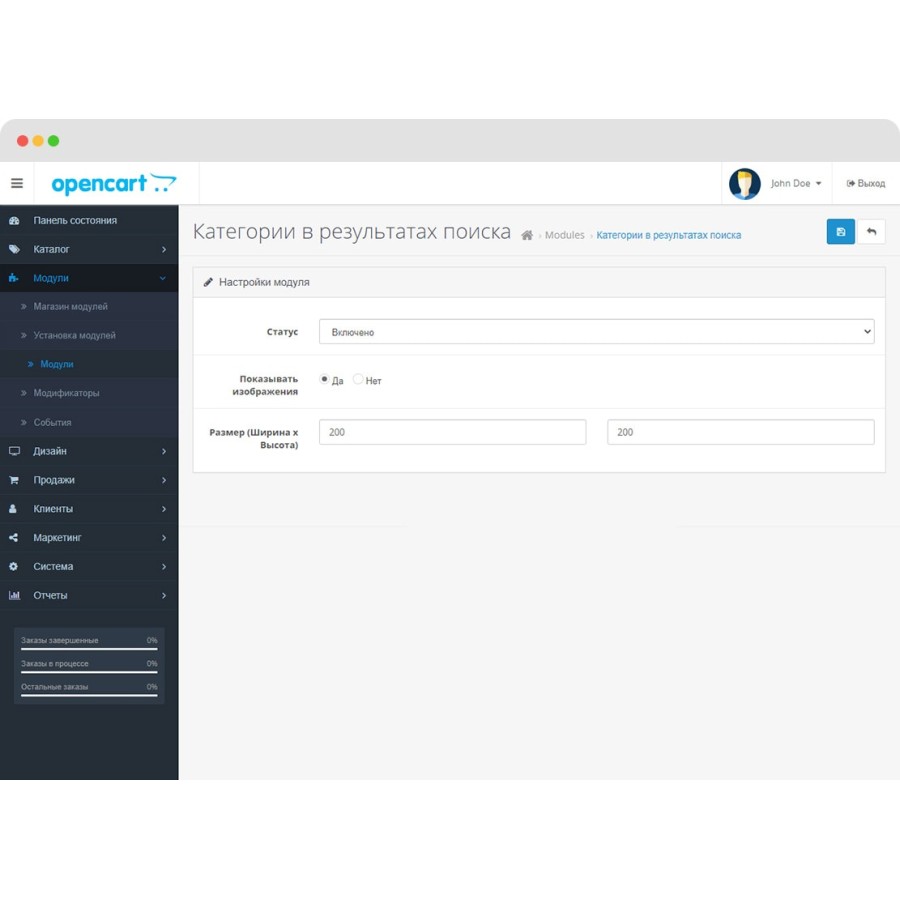900x900 pixels.
Task: Click the puzzle icon beside Модули
Action: pos(14,278)
